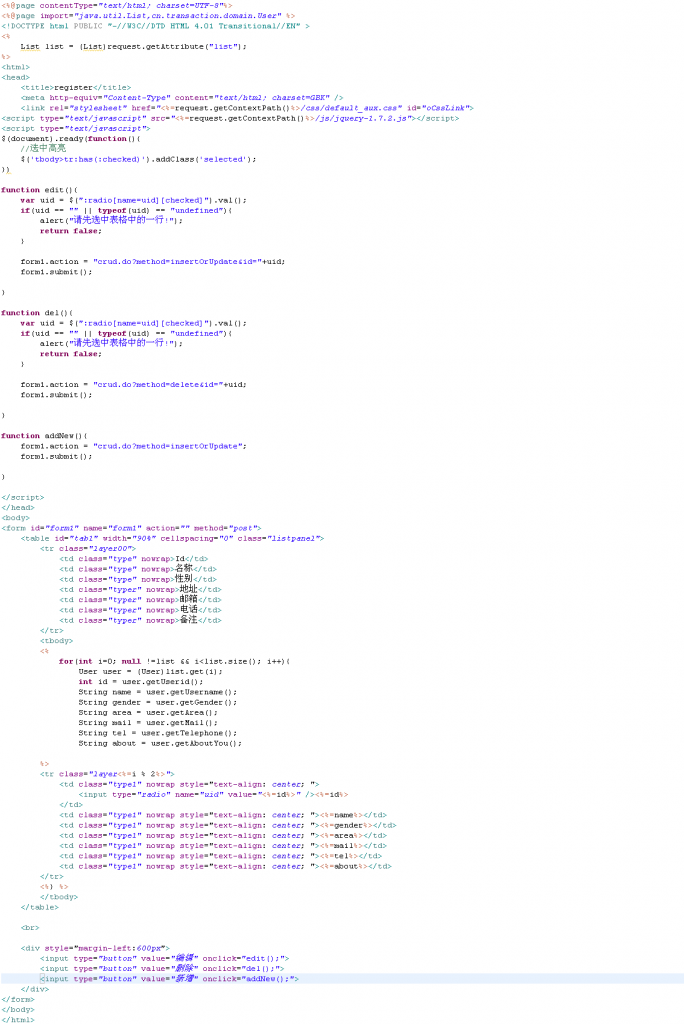Click the closing </head> tag
The height and width of the screenshot is (1024, 684).
pyautogui.click(x=18, y=507)
